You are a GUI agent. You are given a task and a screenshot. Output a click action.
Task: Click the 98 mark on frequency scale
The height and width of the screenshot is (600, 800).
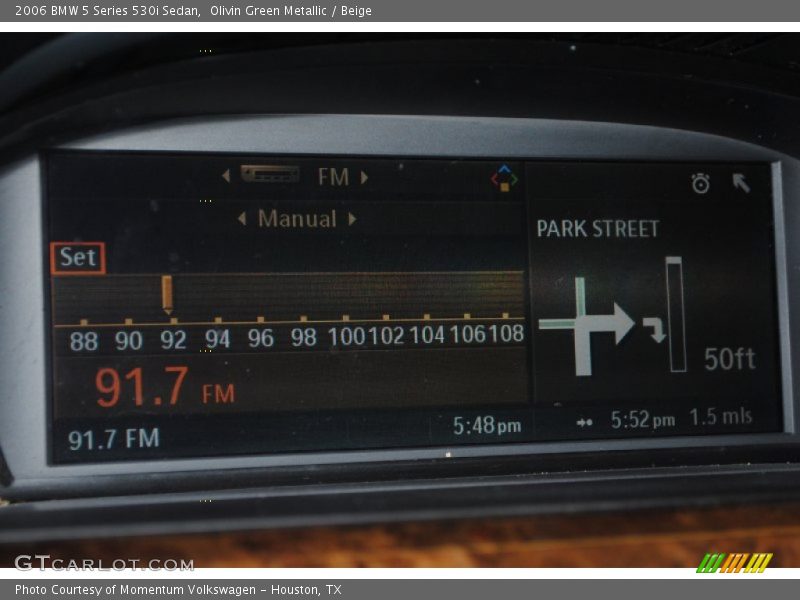[304, 337]
